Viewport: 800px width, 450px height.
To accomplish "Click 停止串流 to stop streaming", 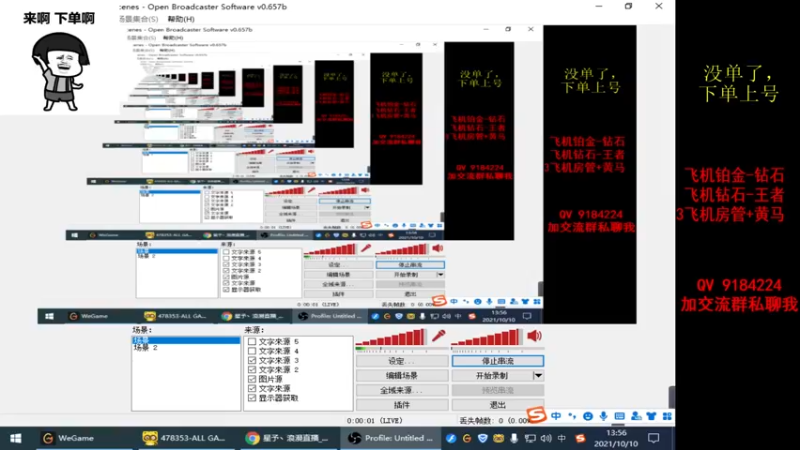I will [x=497, y=361].
